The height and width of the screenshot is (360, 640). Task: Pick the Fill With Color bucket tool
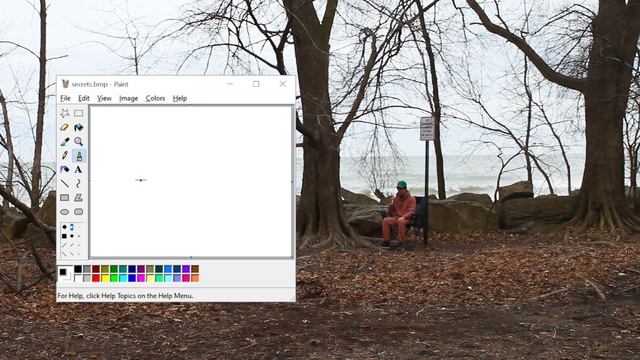tap(78, 127)
